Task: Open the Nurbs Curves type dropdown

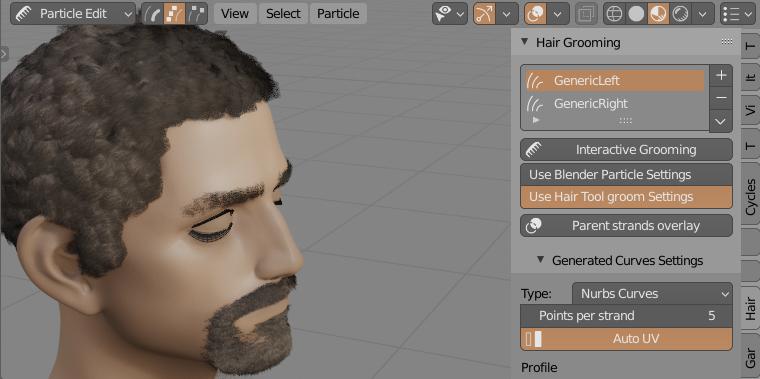Action: coord(652,294)
